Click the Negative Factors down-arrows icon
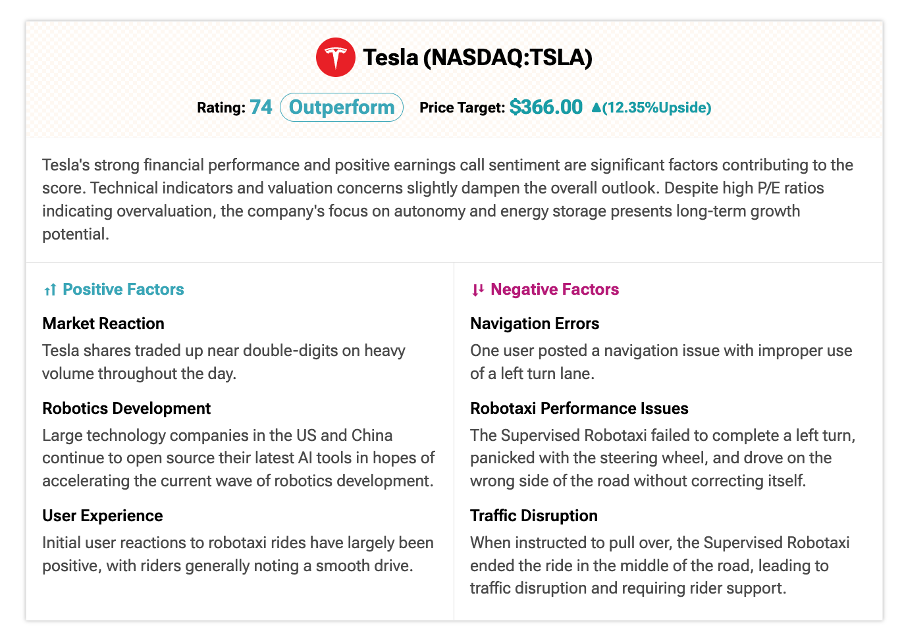Viewport: 902px width, 638px height. tap(477, 290)
